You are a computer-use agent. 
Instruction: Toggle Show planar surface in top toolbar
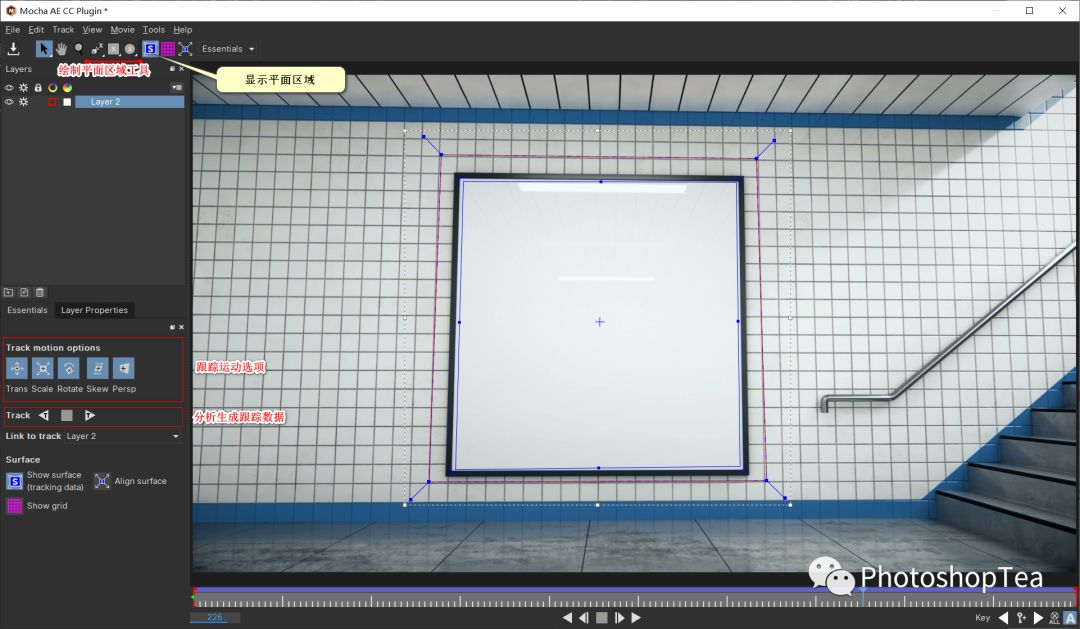(150, 49)
